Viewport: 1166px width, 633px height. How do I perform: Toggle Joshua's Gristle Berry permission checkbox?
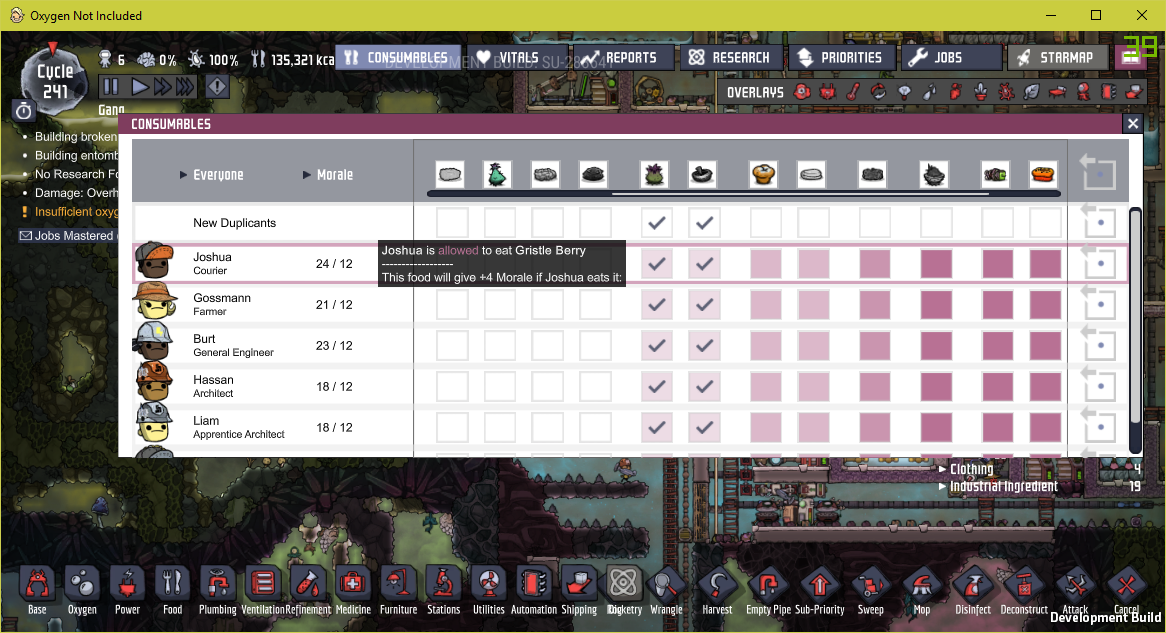click(657, 263)
